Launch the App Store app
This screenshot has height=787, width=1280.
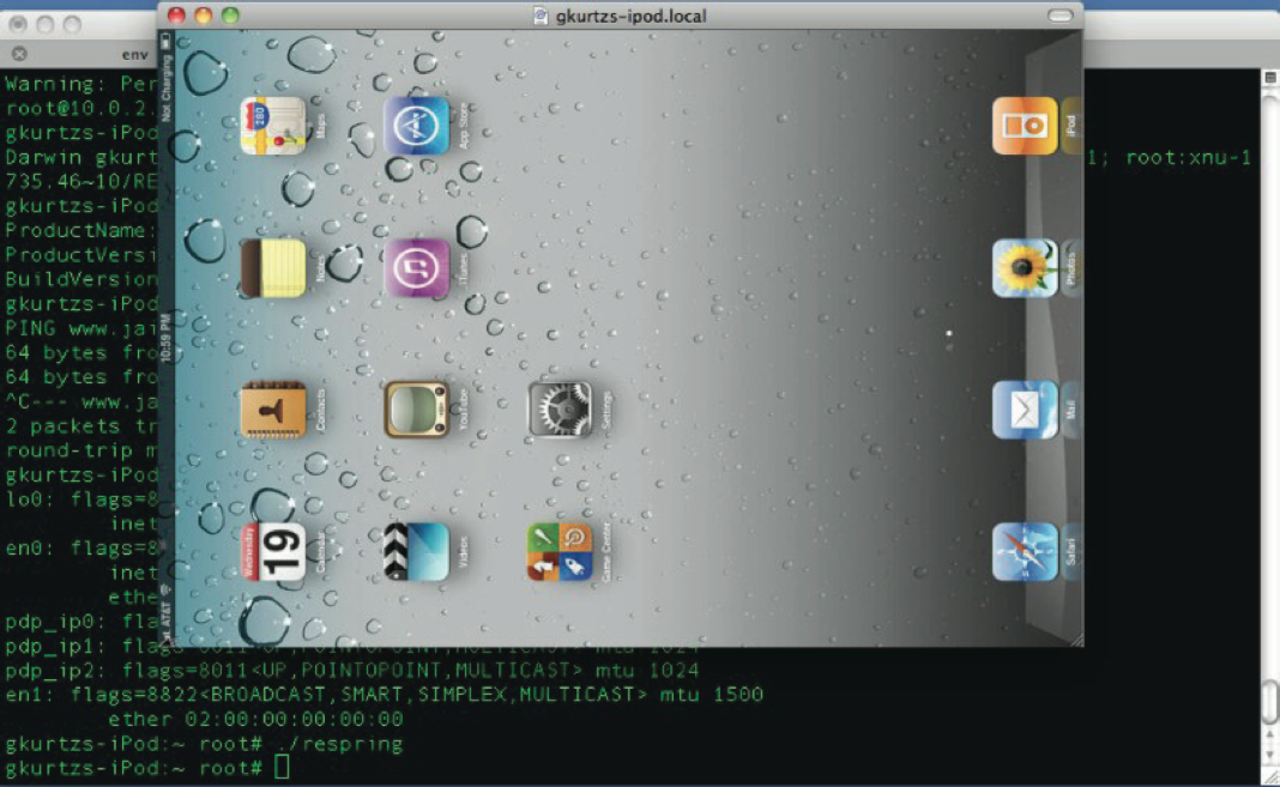click(416, 126)
